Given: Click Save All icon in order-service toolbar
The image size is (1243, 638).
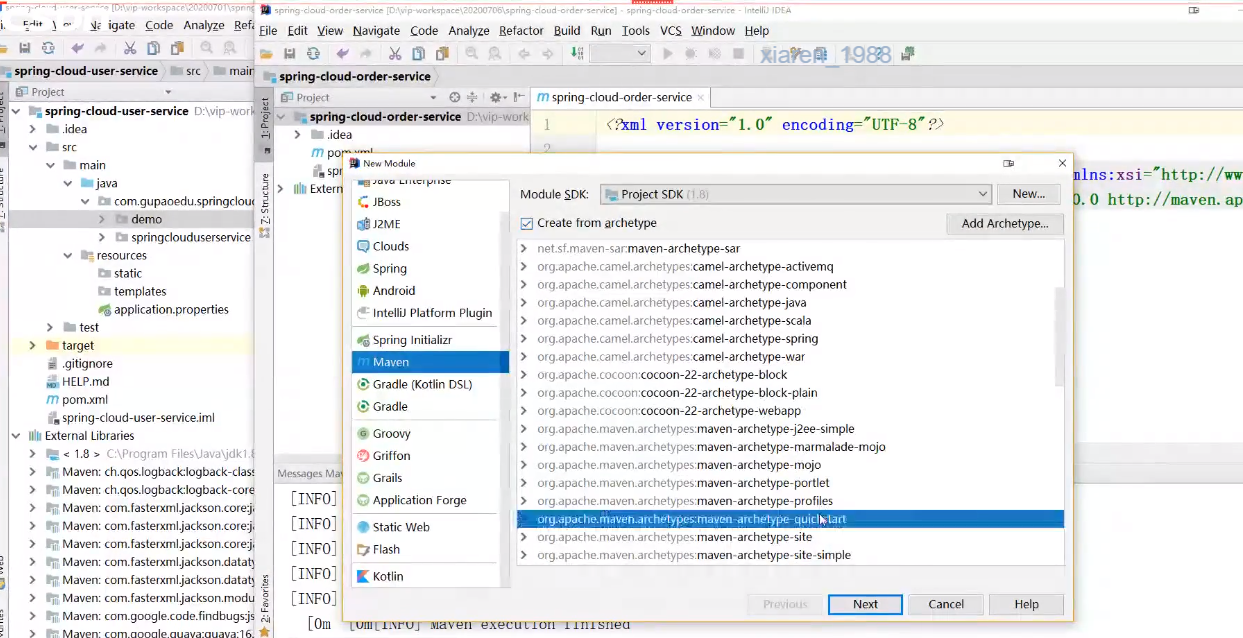Looking at the screenshot, I should [x=290, y=54].
